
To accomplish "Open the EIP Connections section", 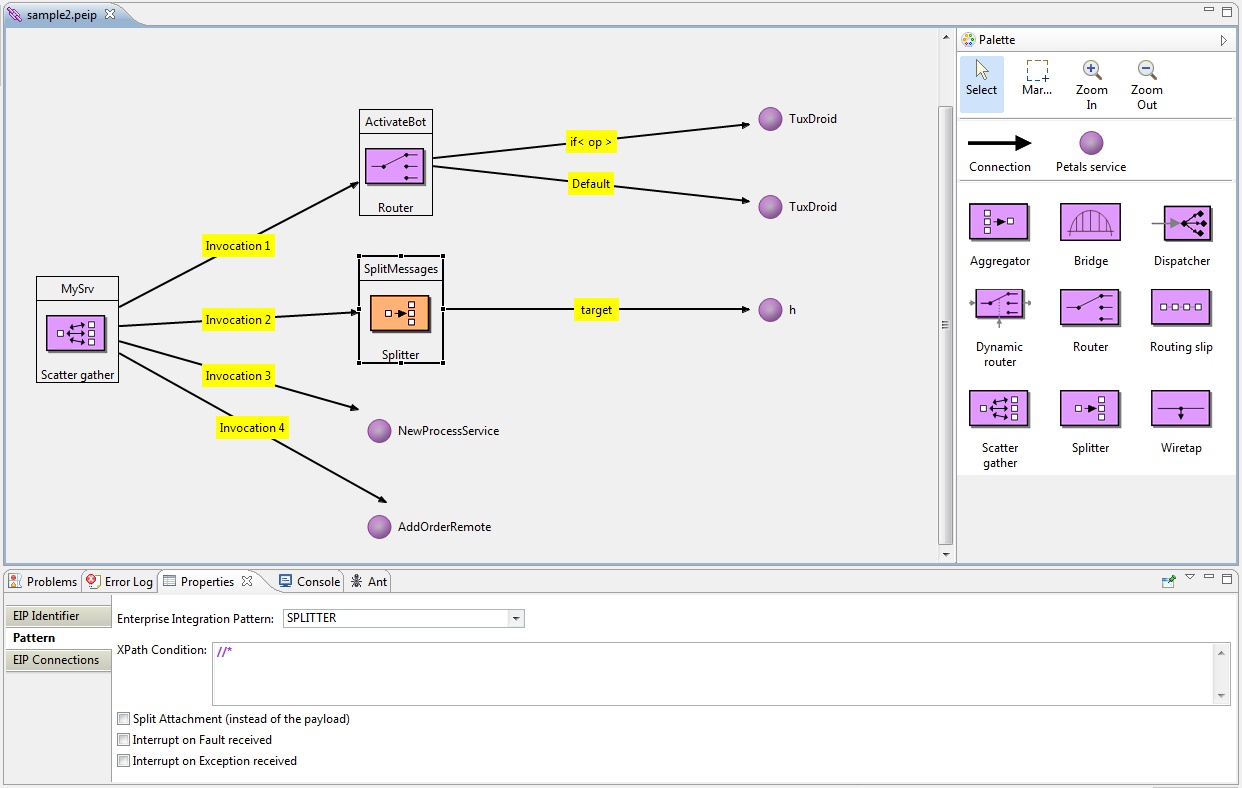I will click(56, 660).
